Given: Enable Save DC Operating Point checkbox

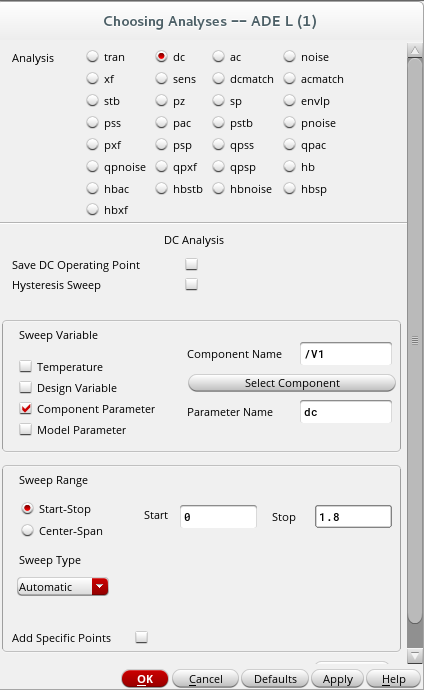Looking at the screenshot, I should coord(191,264).
